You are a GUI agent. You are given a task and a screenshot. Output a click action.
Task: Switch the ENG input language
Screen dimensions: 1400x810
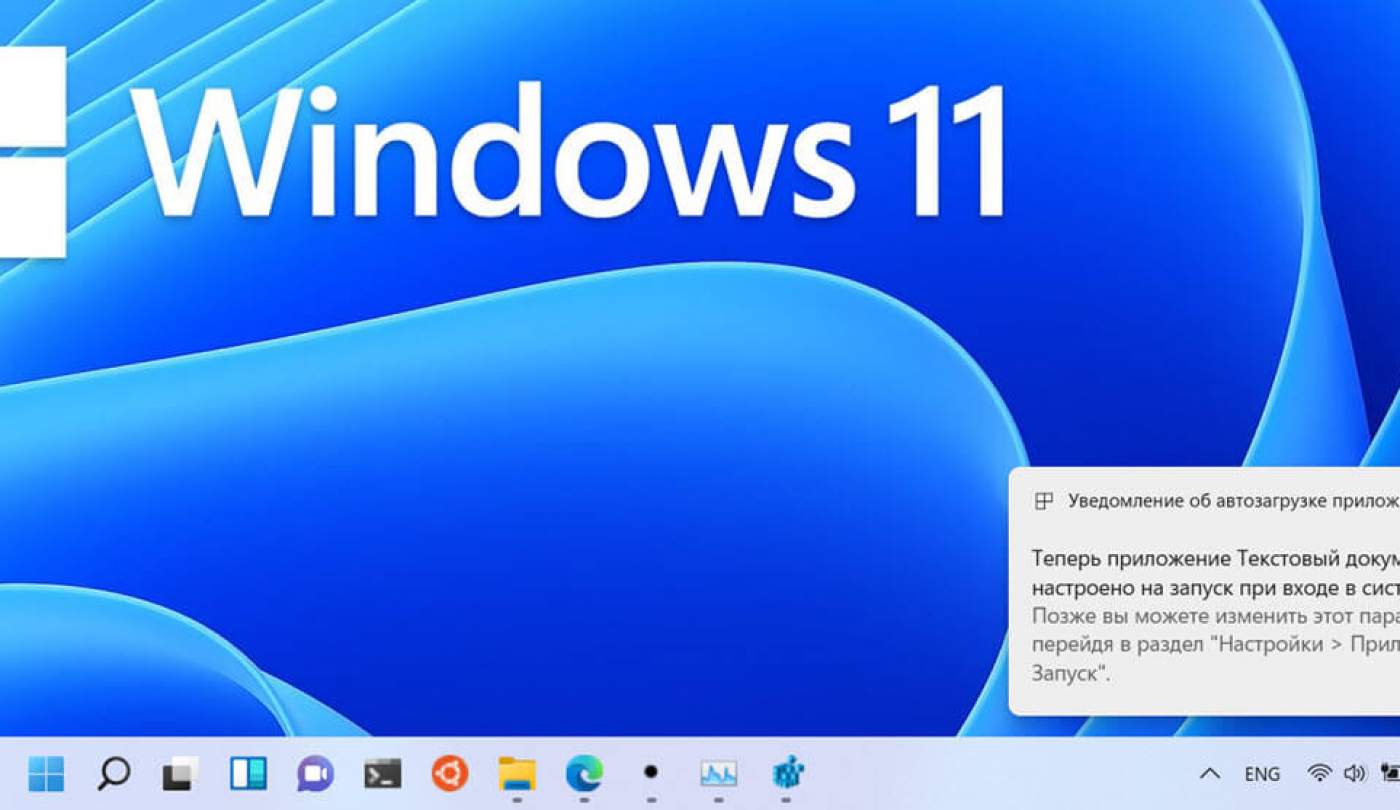1262,774
